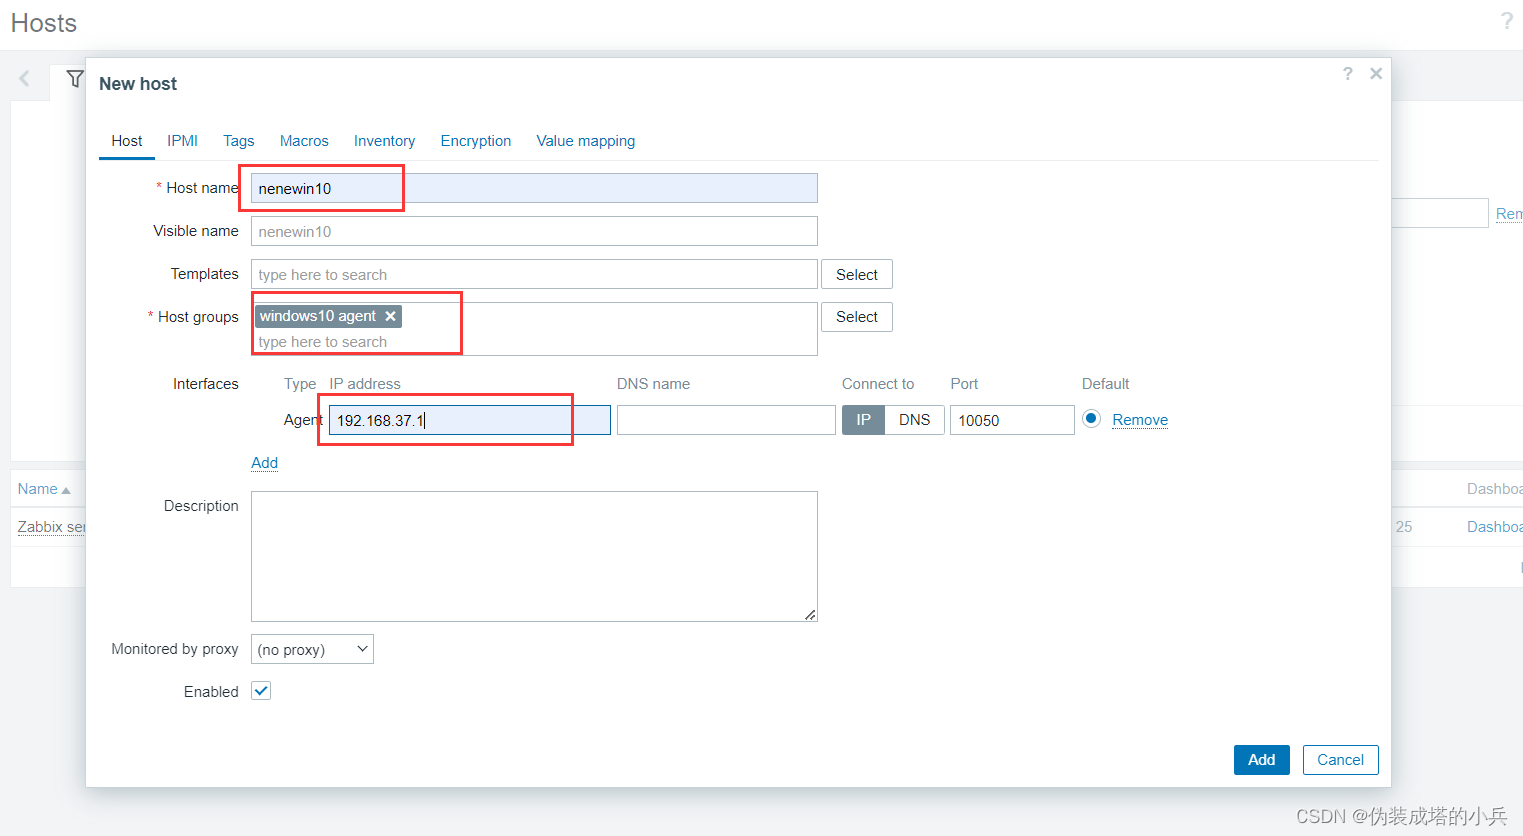
Task: Open the Encryption tab
Action: pyautogui.click(x=476, y=141)
